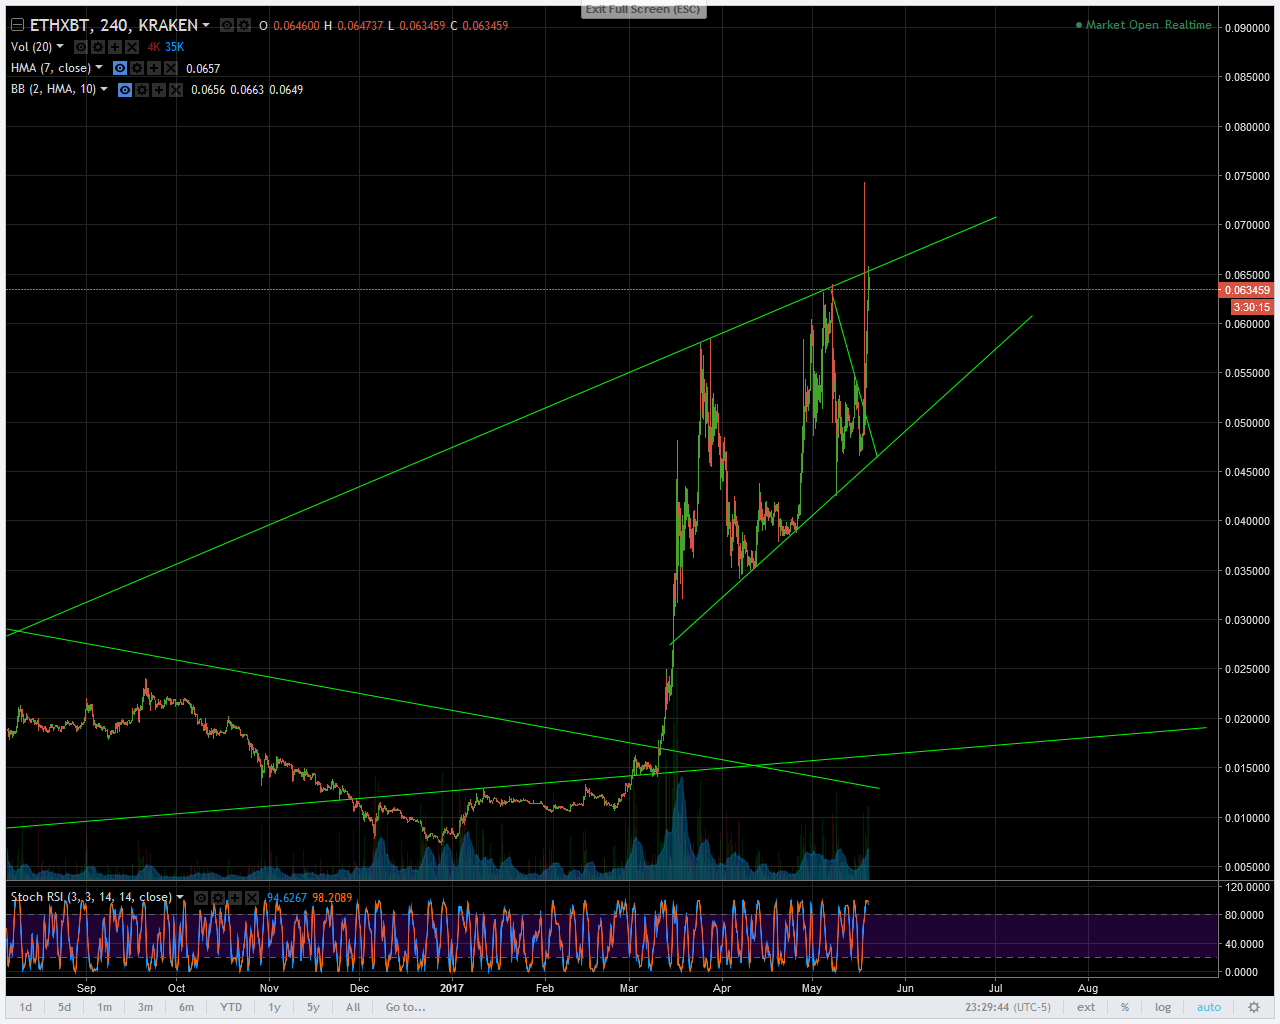The image size is (1280, 1024).
Task: Click the 3:30:15 bar countdown label
Action: pos(1252,307)
